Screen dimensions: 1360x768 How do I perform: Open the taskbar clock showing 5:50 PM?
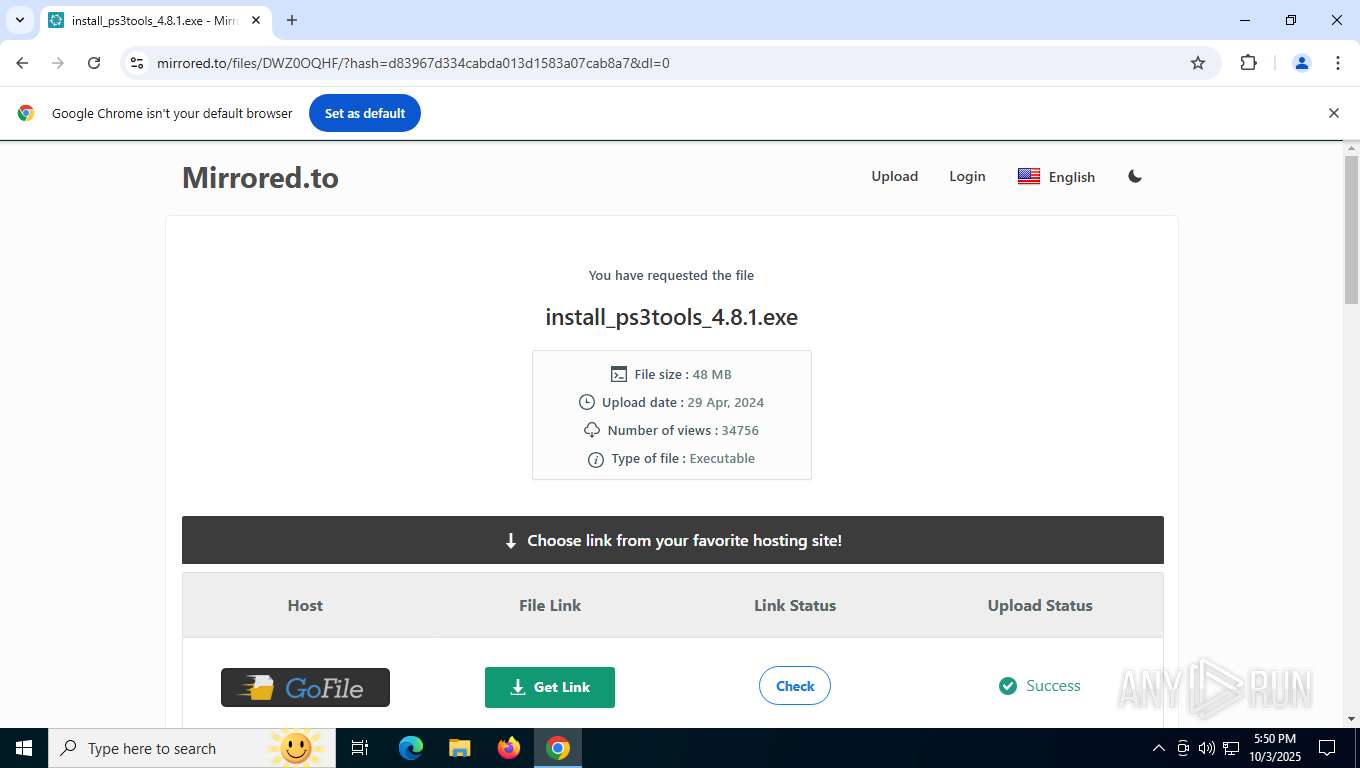pos(1275,748)
